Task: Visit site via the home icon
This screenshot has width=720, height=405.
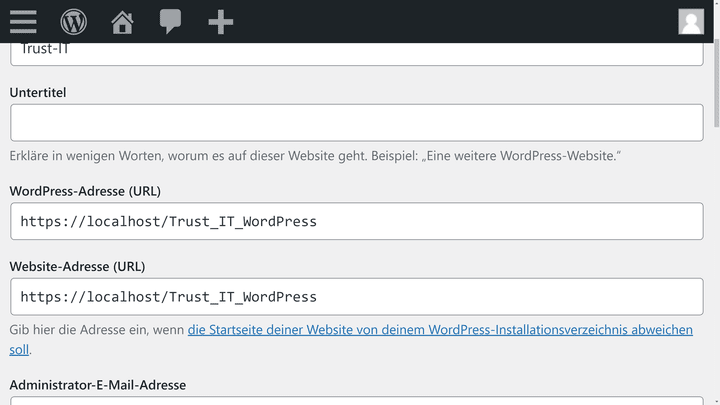Action: tap(122, 22)
